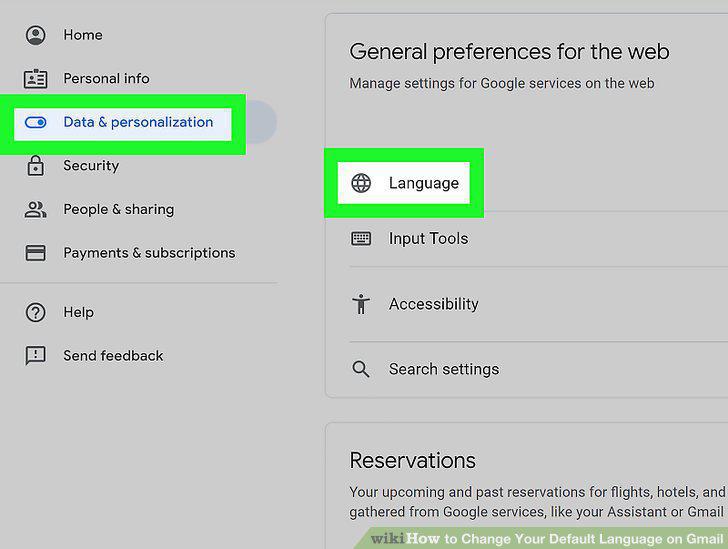Open the Help link
The width and height of the screenshot is (728, 549).
pyautogui.click(x=78, y=312)
